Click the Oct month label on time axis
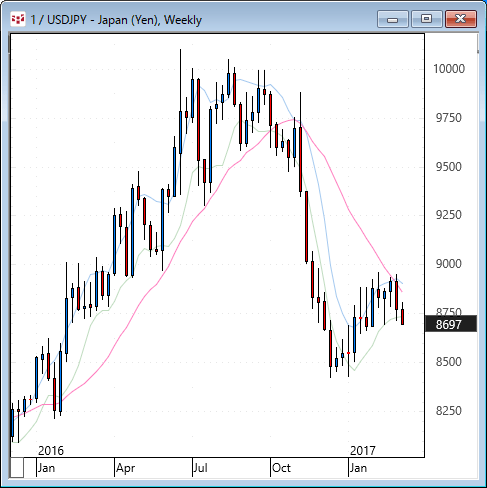 (281, 468)
